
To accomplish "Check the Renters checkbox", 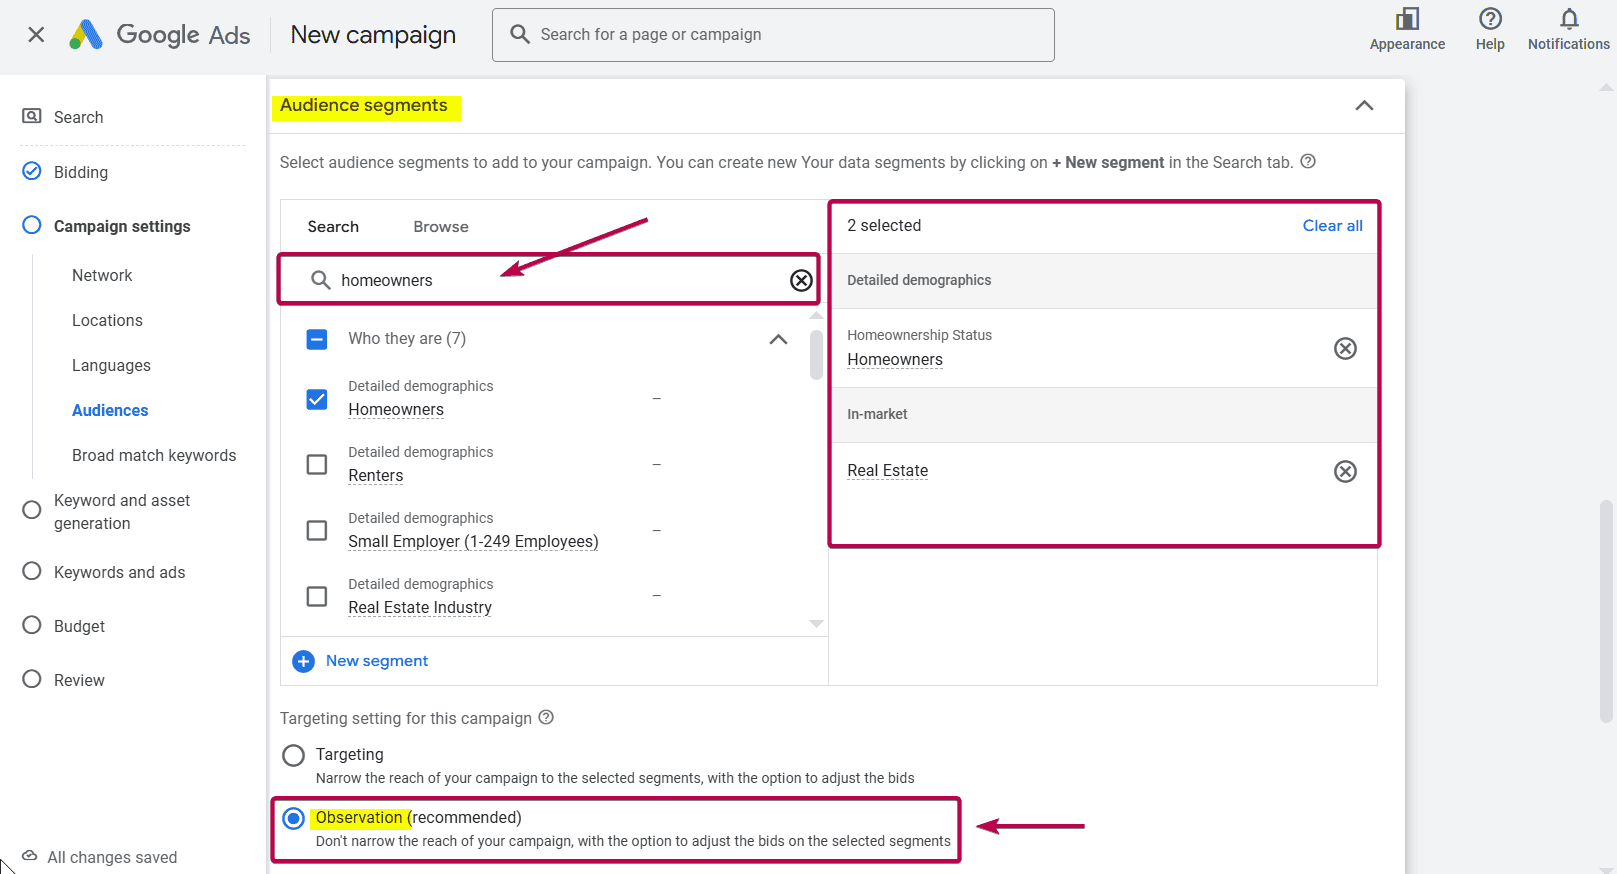I will (317, 465).
